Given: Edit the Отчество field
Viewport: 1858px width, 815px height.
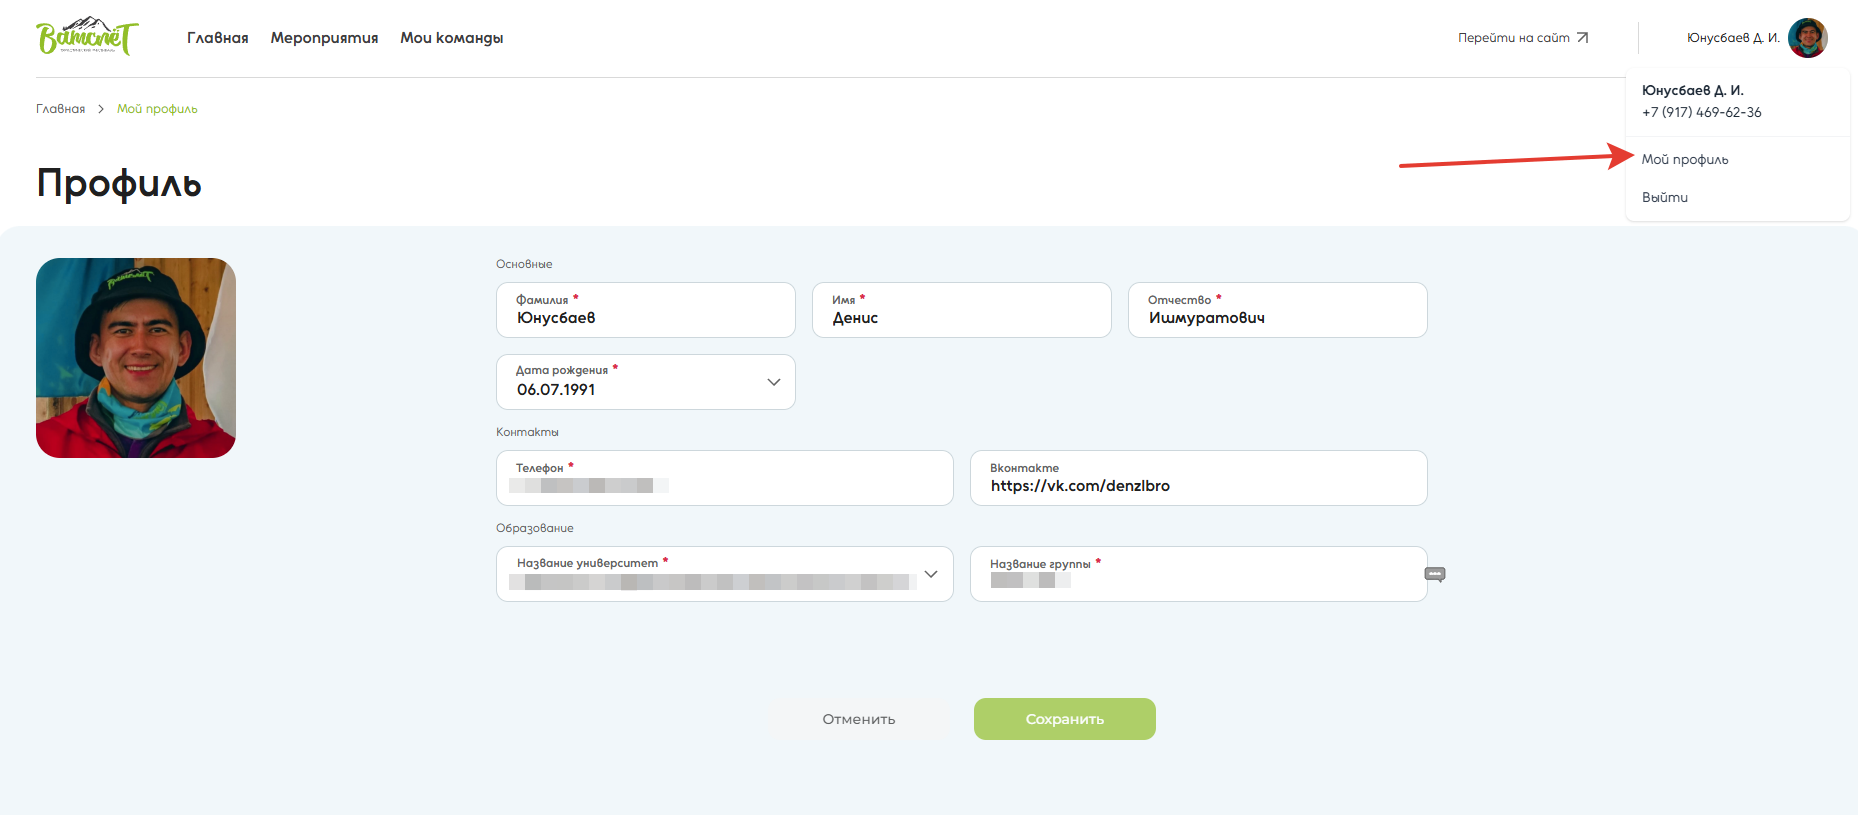Looking at the screenshot, I should pyautogui.click(x=1278, y=310).
